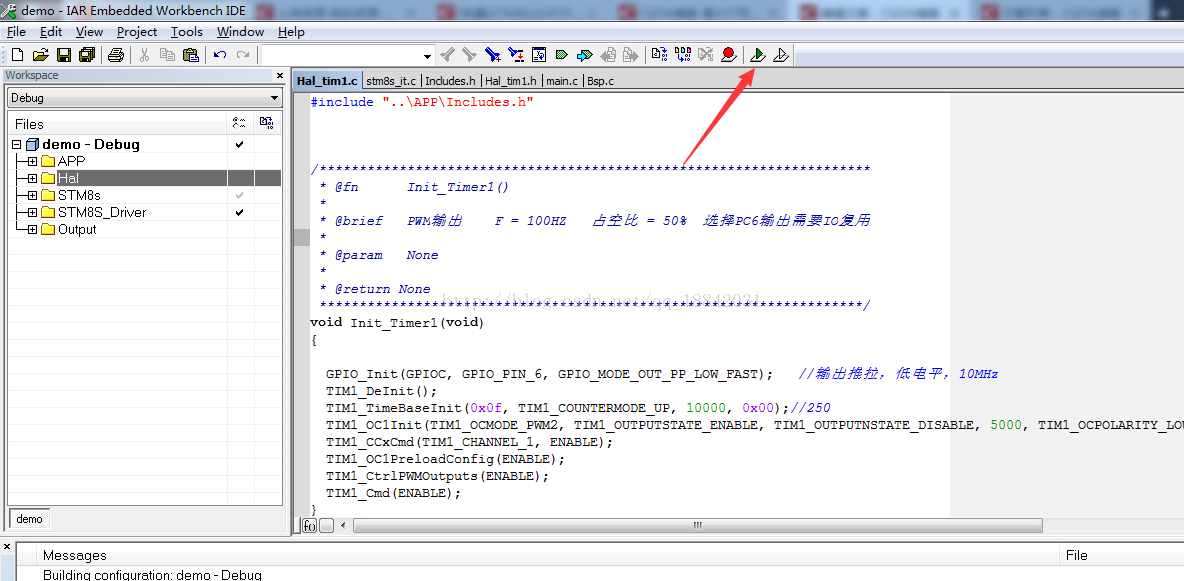Image resolution: width=1184 pixels, height=581 pixels.
Task: Open the Edit menu
Action: click(x=51, y=32)
